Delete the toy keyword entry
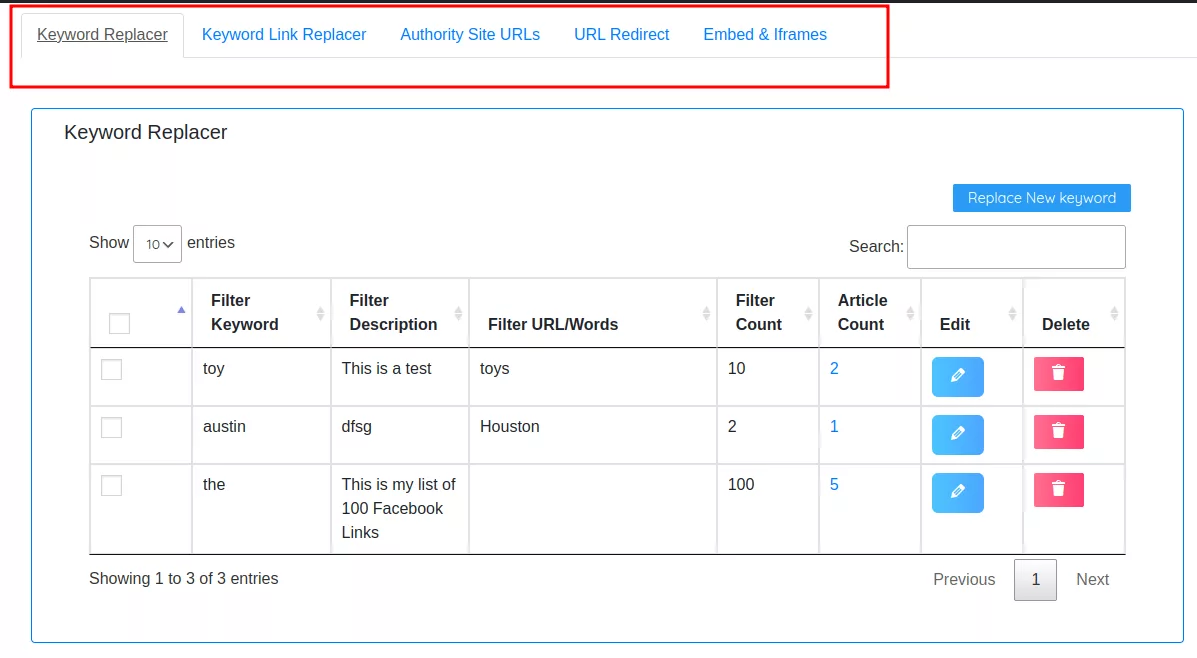 [1058, 374]
